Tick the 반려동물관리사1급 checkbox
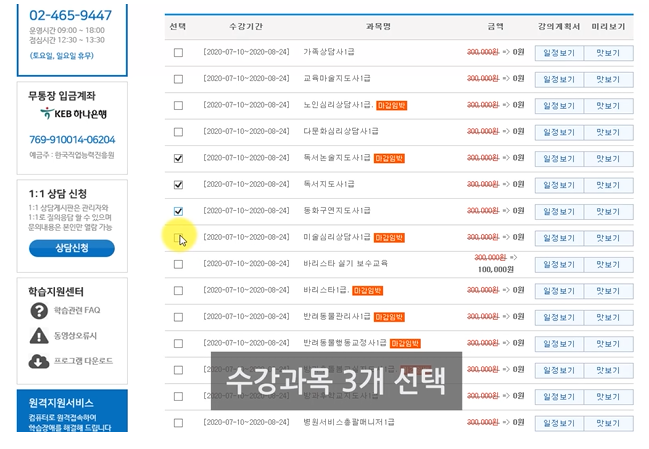Screen dimensions: 649x449 (178, 317)
